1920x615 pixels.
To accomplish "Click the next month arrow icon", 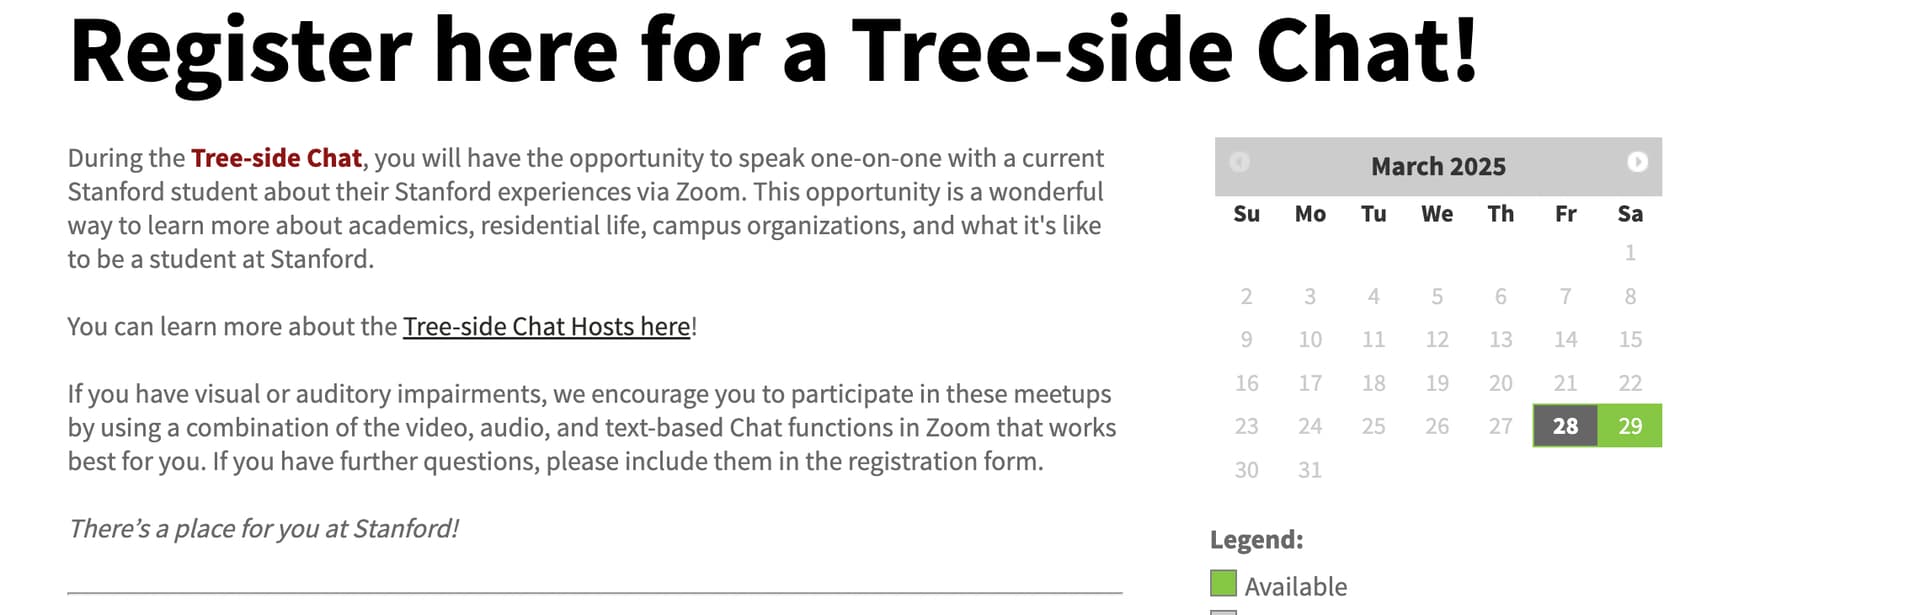I will pos(1637,162).
